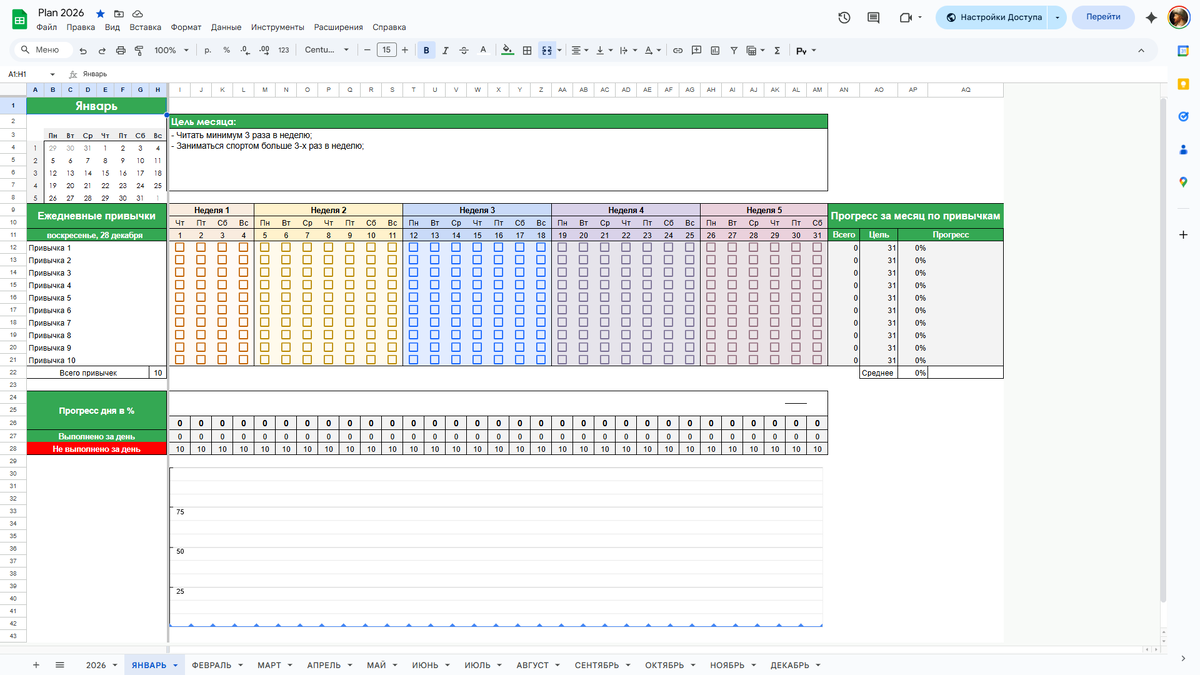Open the fill color bucket
Viewport: 1200px width, 675px height.
507,50
